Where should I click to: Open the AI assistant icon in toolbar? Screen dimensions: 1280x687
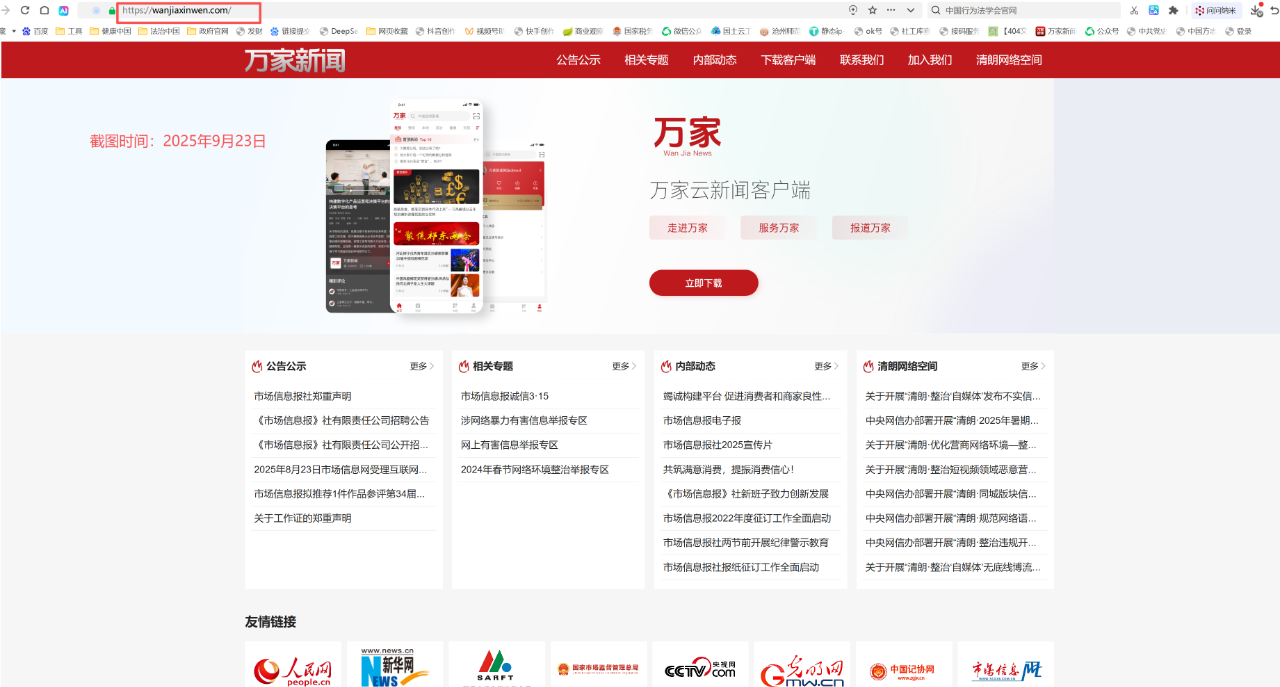pos(63,10)
